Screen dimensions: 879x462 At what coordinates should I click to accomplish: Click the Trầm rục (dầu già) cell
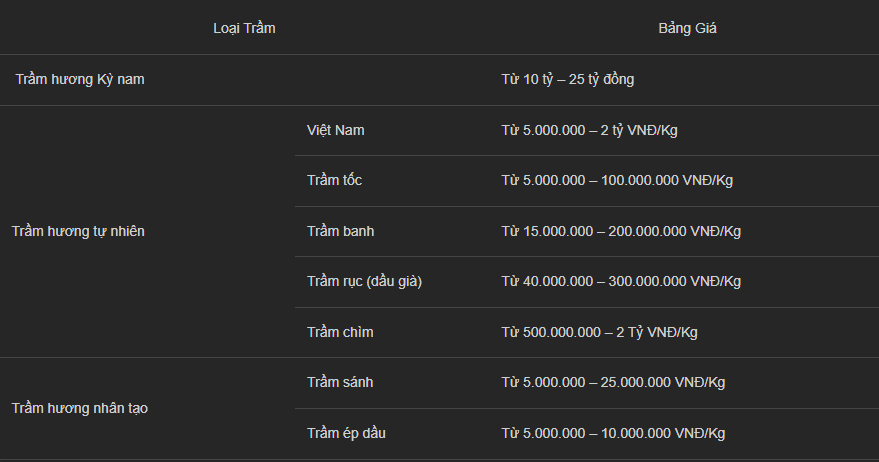click(364, 281)
